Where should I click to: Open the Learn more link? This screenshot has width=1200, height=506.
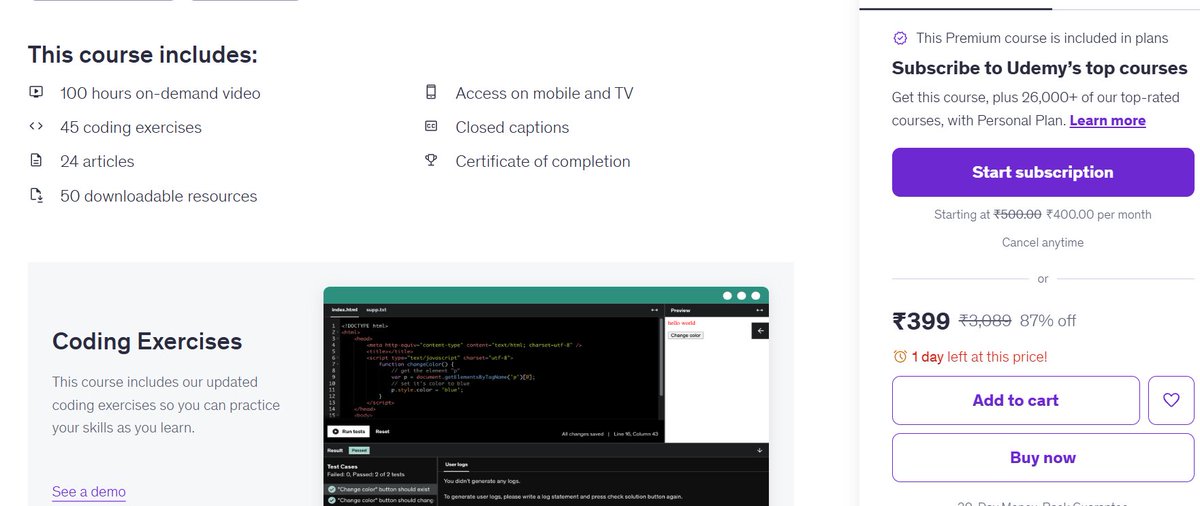(1107, 120)
